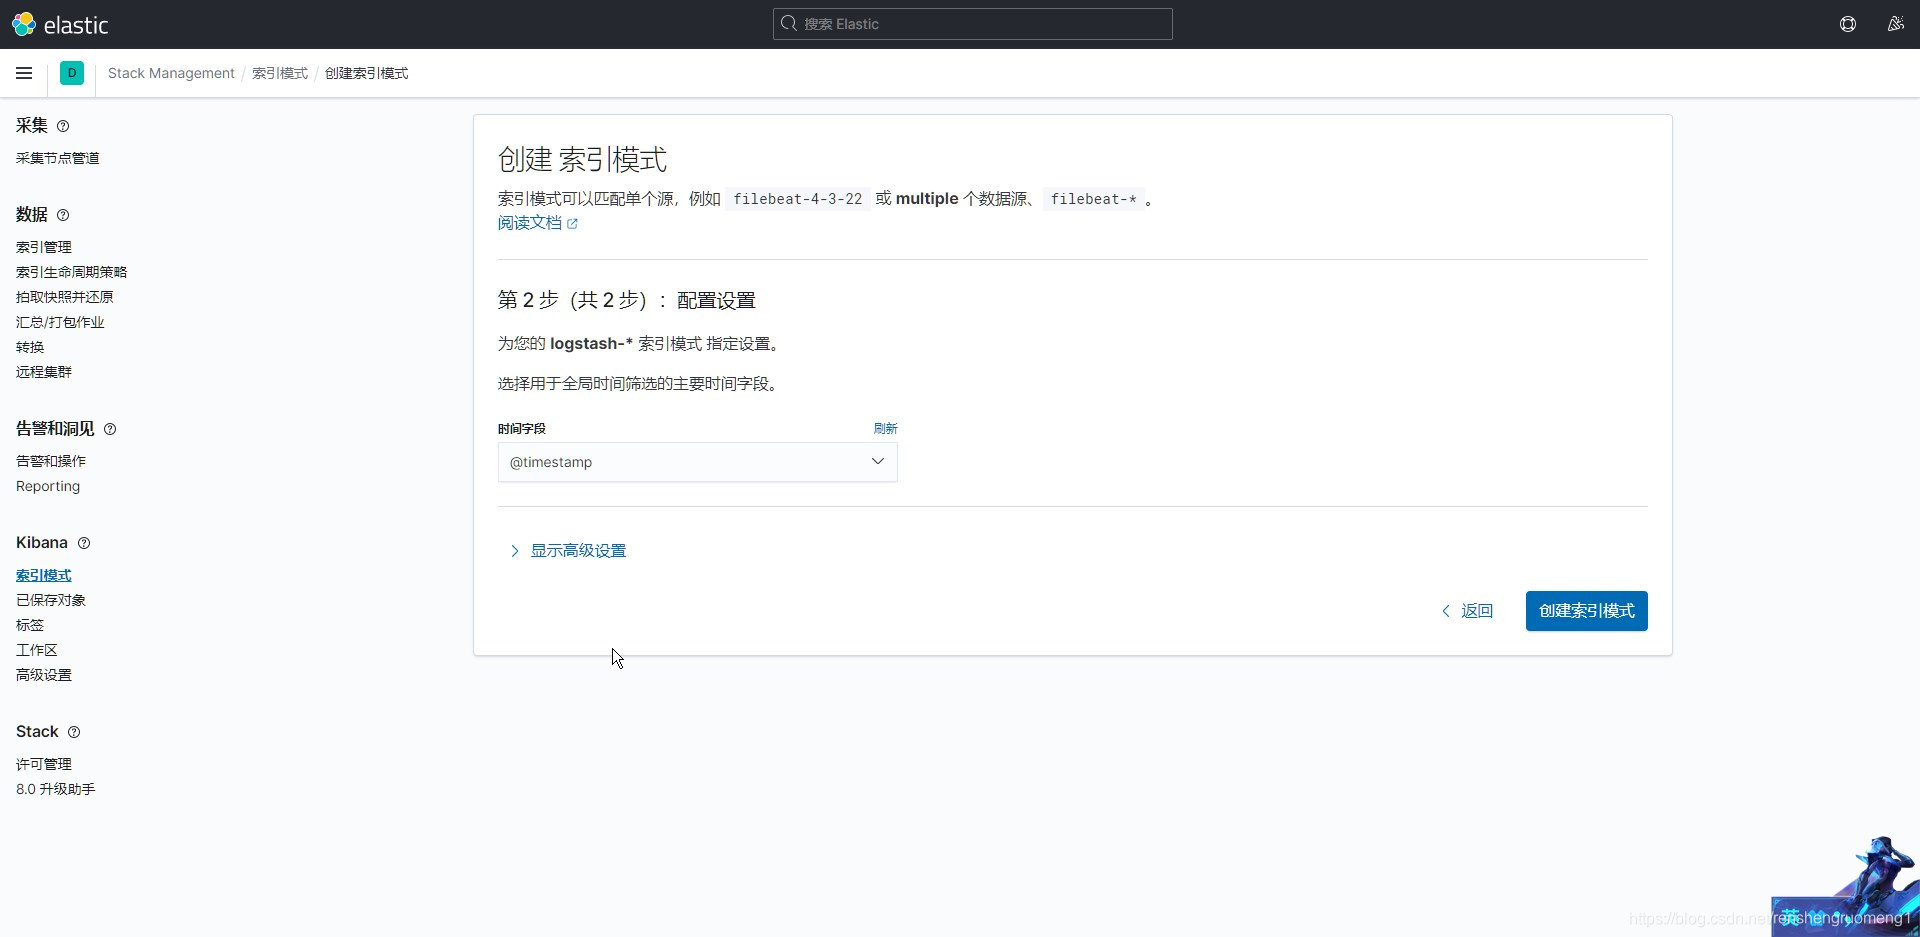Click help icon next to Kibana

click(84, 543)
